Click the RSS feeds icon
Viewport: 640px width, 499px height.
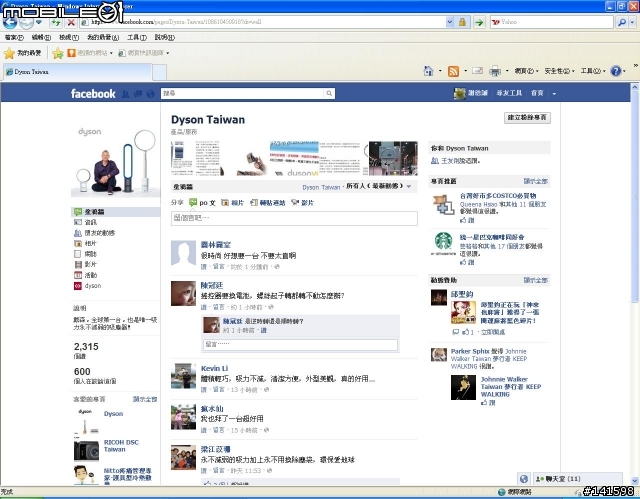[453, 71]
